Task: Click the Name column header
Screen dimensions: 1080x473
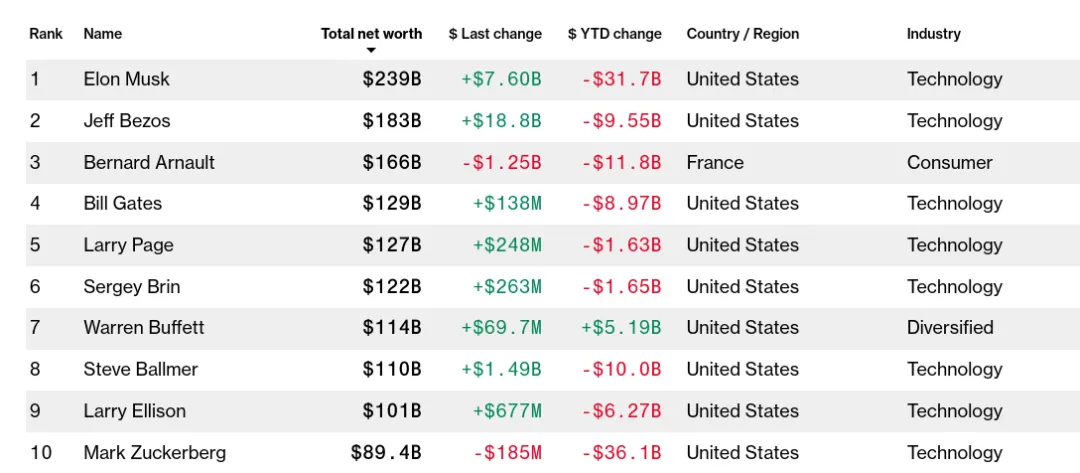Action: point(103,34)
